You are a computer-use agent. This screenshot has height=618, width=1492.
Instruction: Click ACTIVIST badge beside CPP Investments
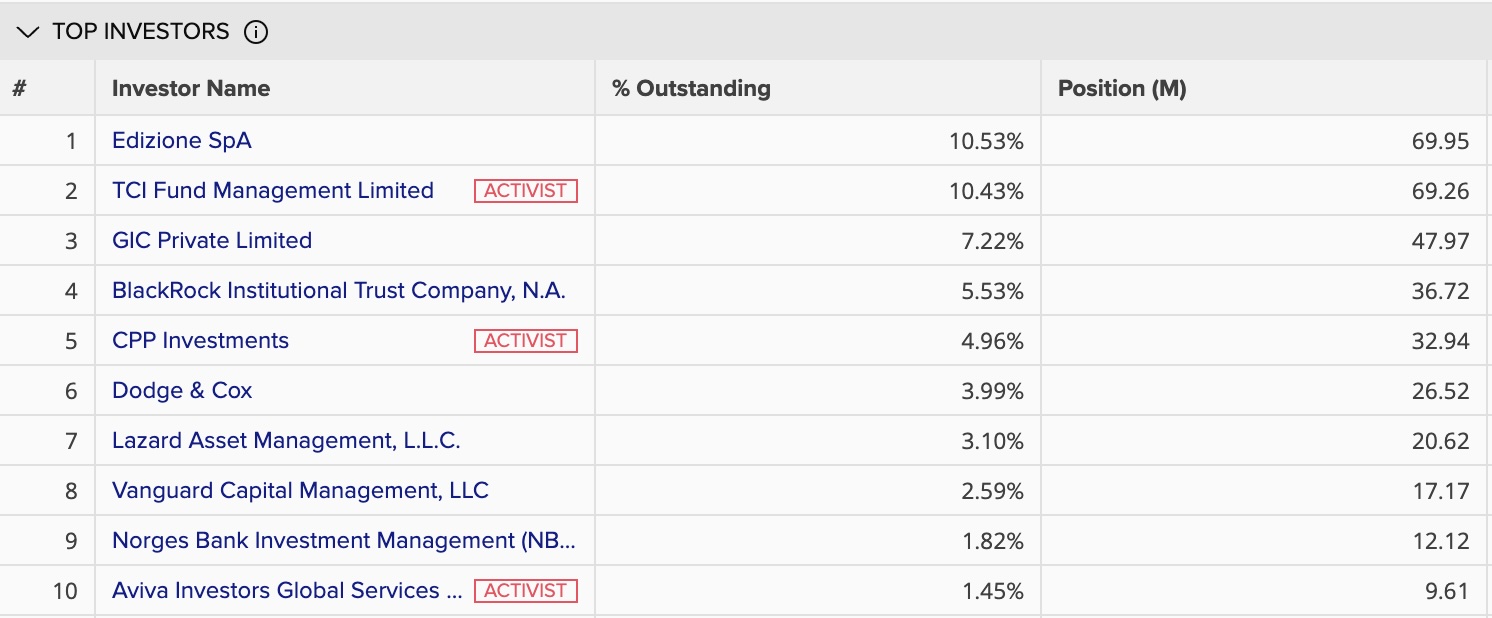tap(526, 340)
